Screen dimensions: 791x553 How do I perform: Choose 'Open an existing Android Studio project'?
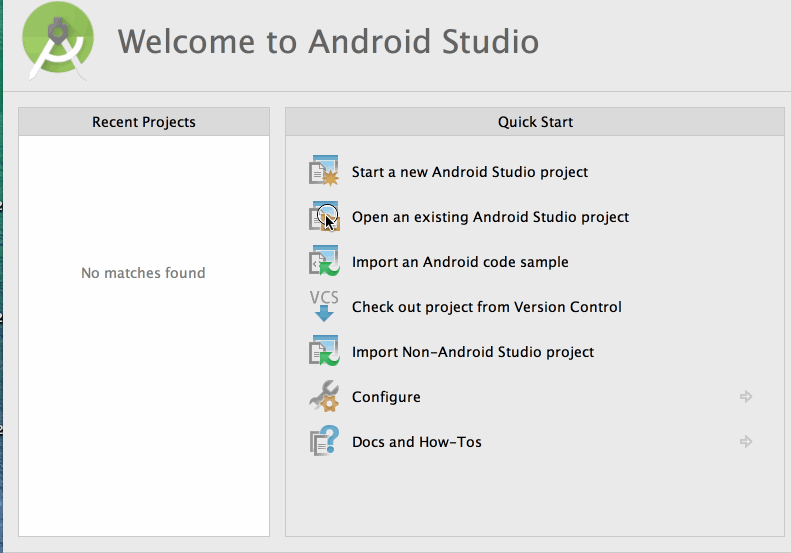pyautogui.click(x=490, y=217)
